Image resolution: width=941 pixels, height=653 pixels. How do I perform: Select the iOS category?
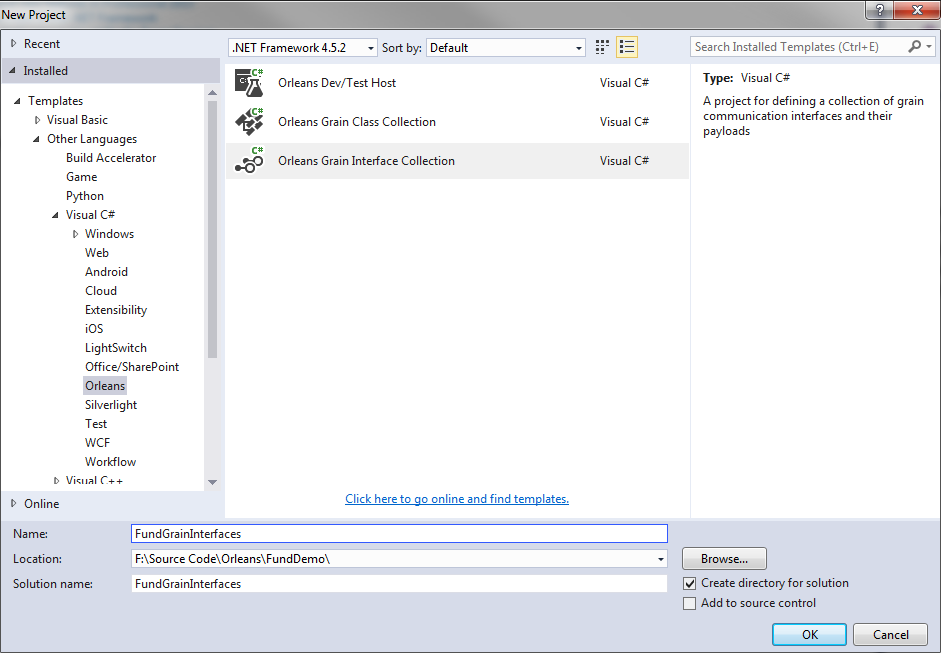[x=94, y=329]
